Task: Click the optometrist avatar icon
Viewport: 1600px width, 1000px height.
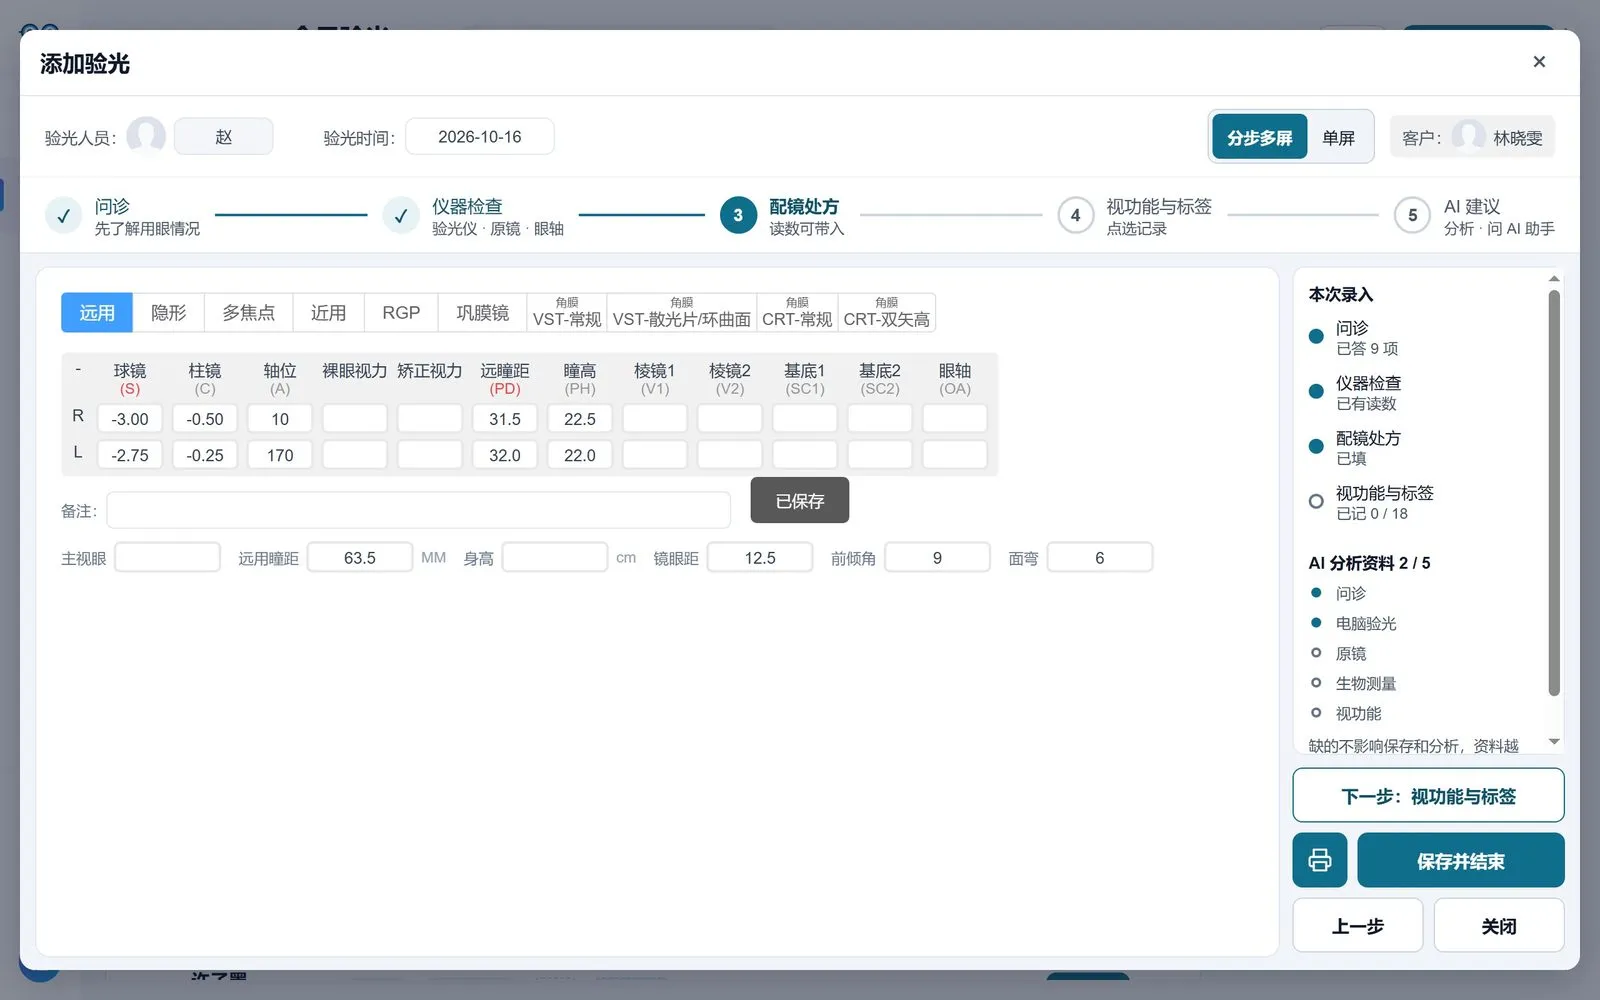Action: coord(146,136)
